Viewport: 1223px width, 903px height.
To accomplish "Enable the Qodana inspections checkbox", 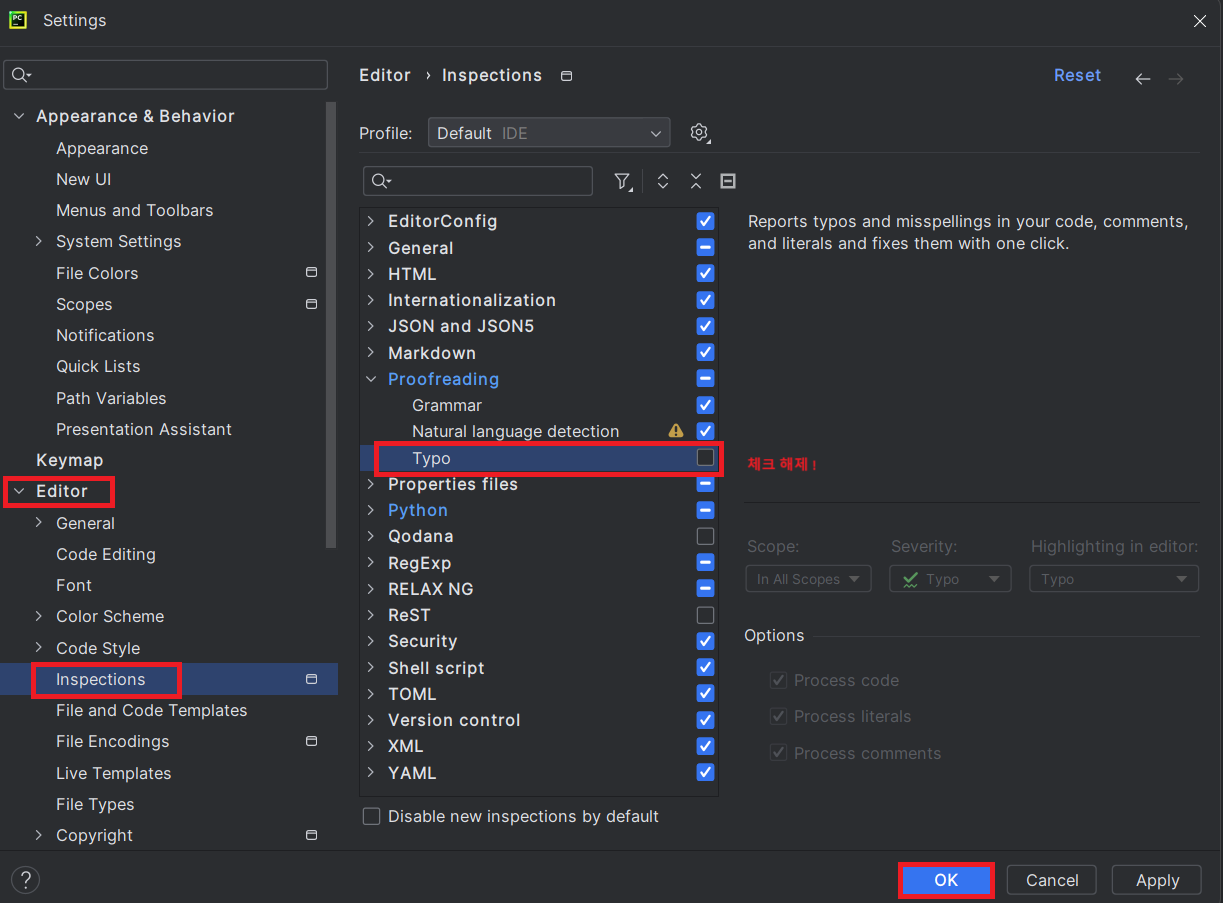I will coord(705,536).
